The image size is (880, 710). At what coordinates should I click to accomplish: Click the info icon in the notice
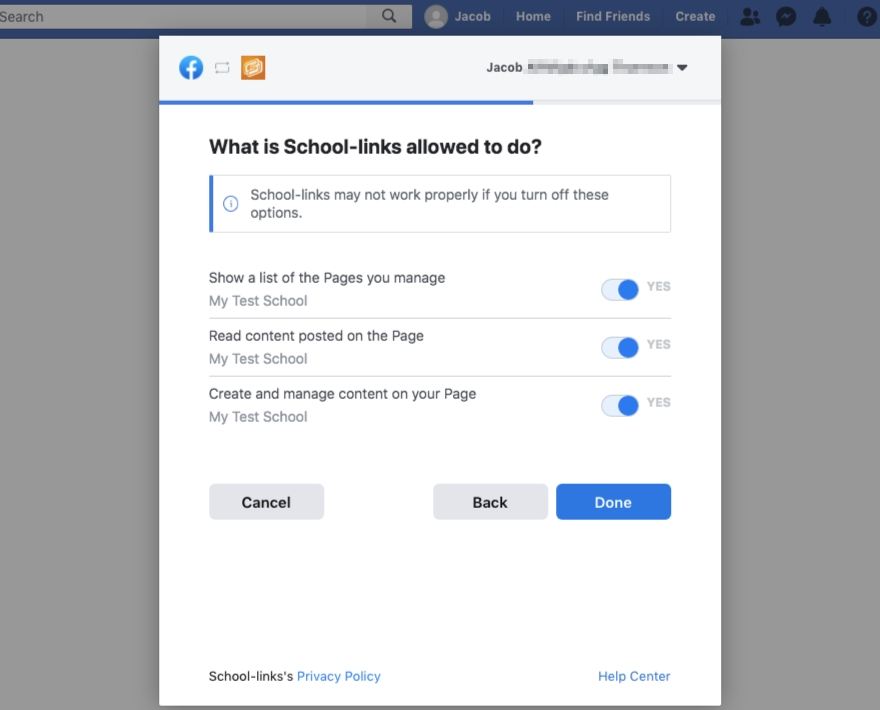(231, 203)
